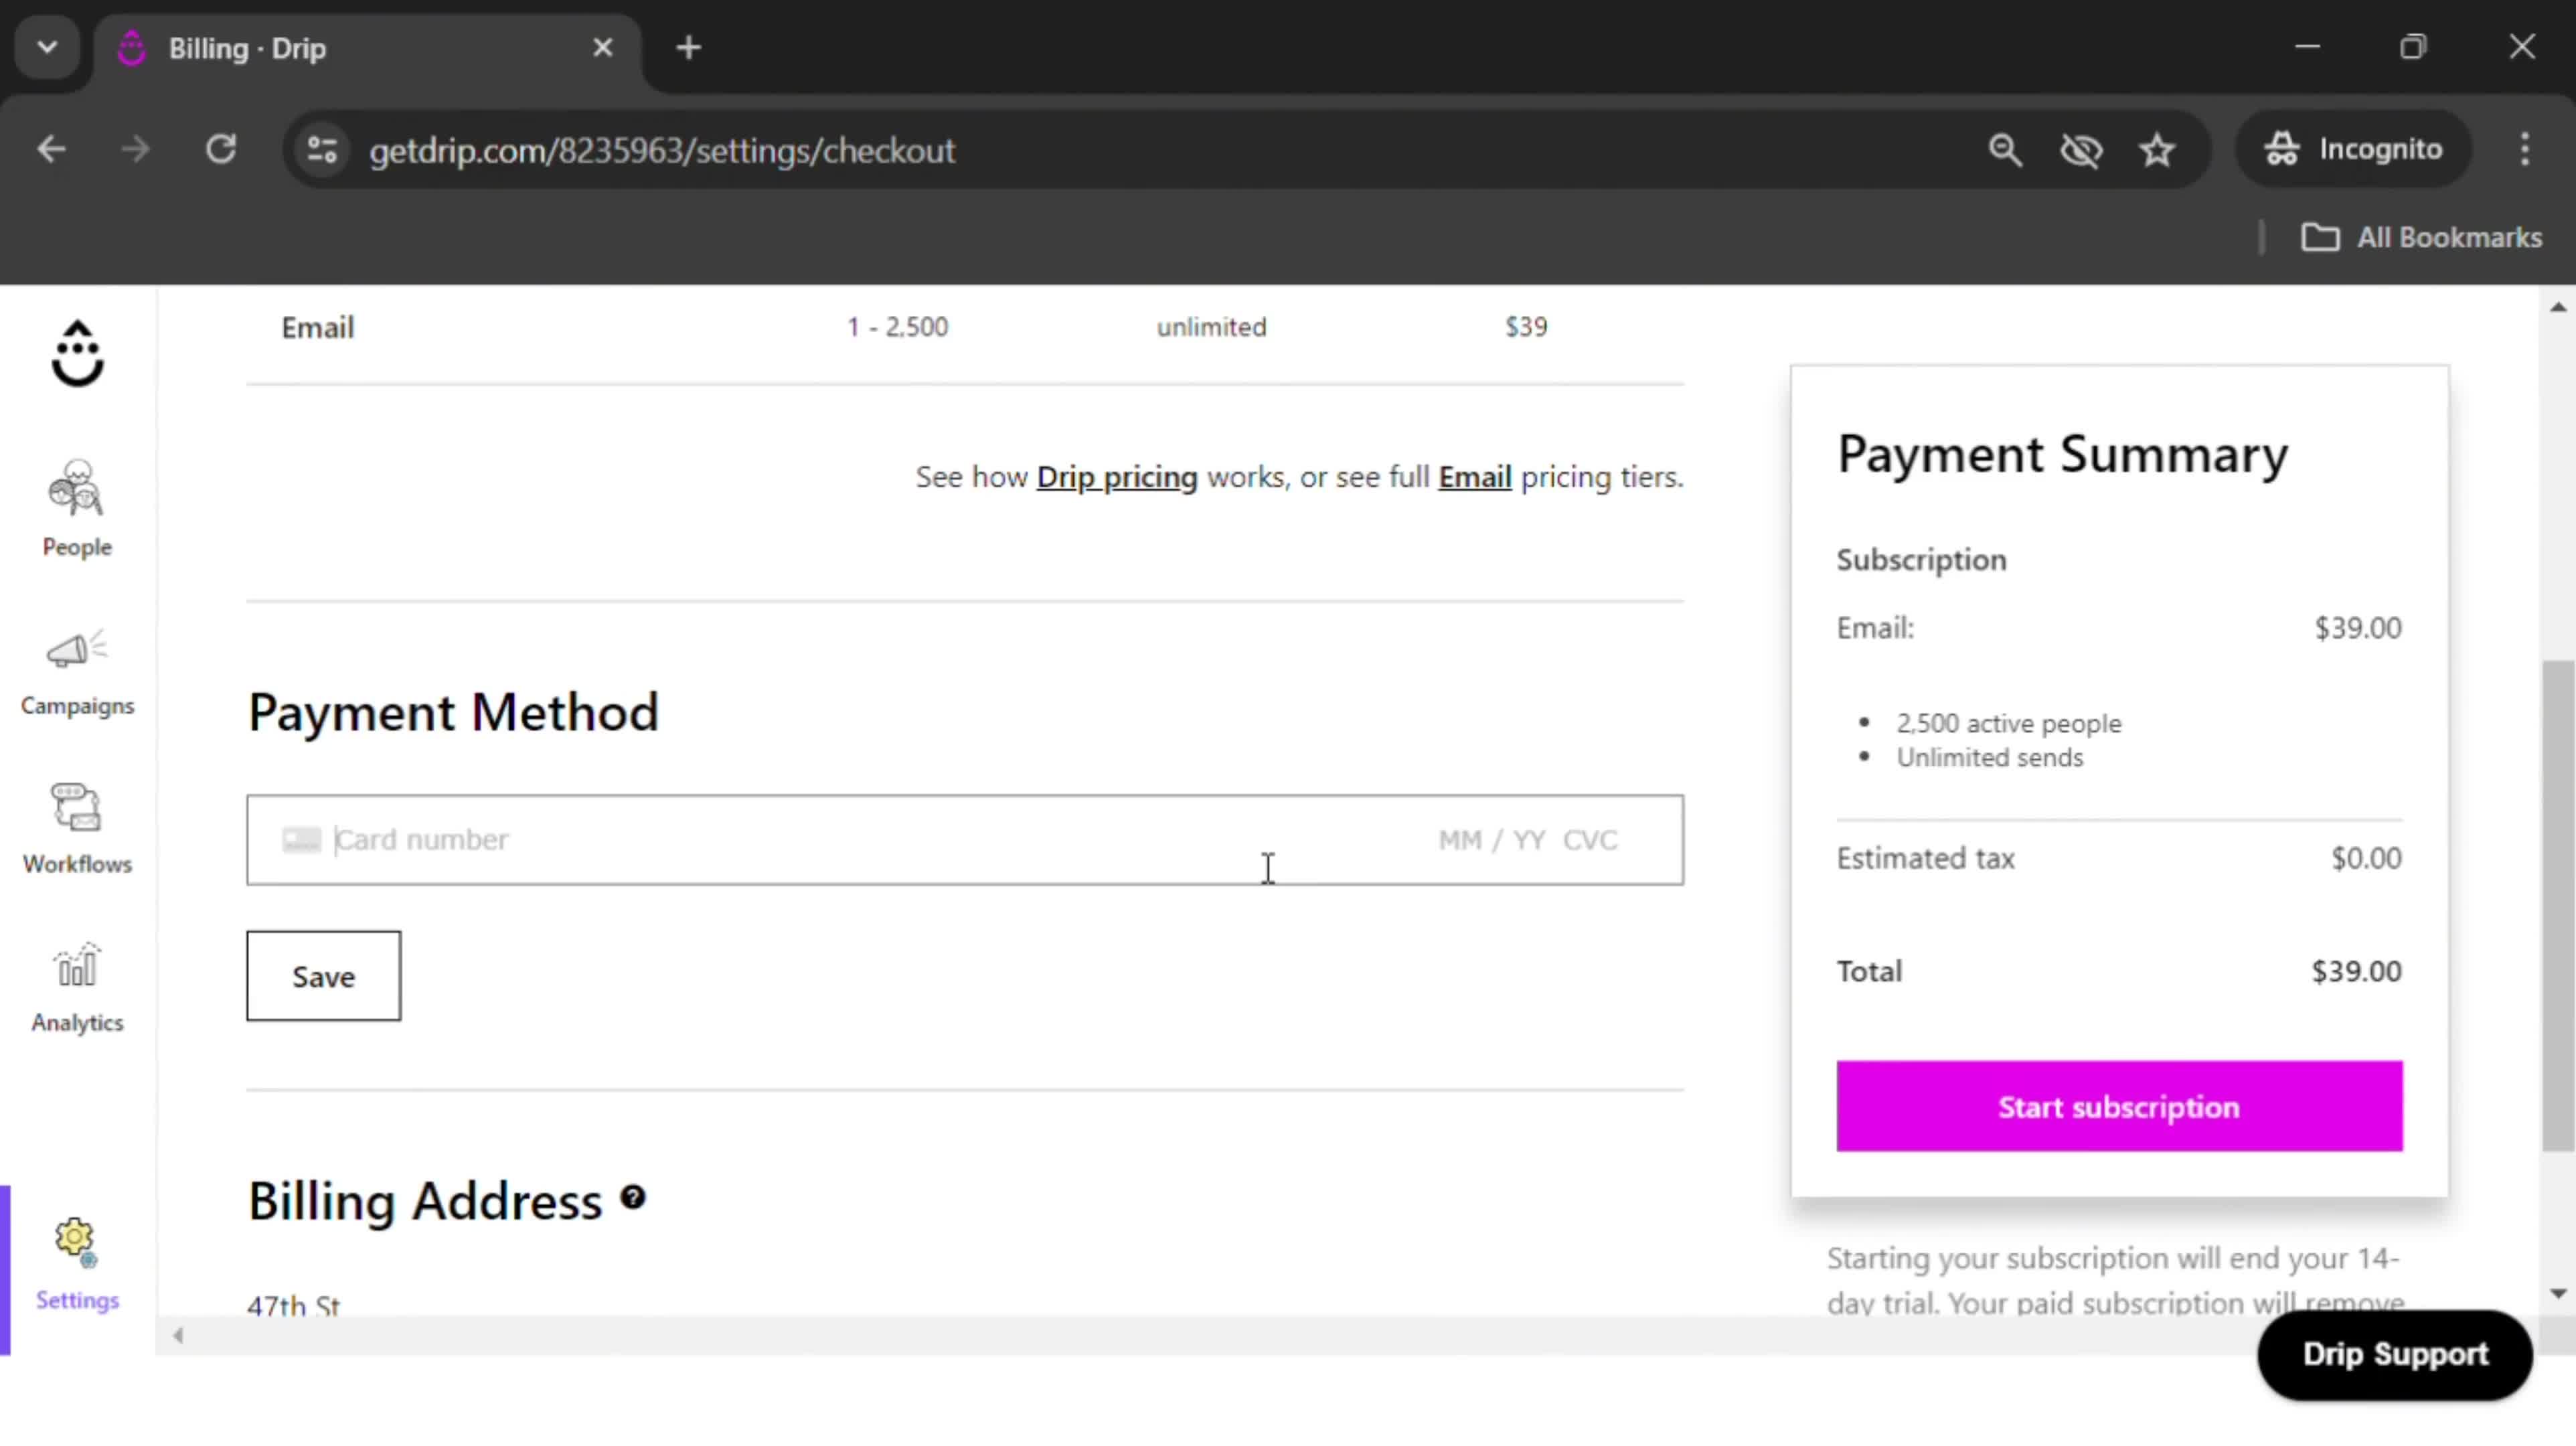This screenshot has width=2576, height=1446.
Task: Expand browser three-dot menu
Action: pyautogui.click(x=2528, y=149)
